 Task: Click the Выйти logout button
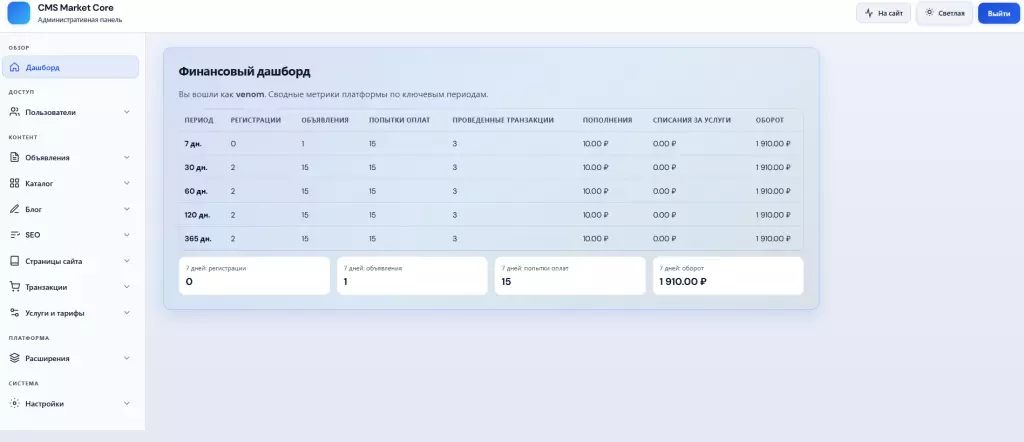(998, 13)
